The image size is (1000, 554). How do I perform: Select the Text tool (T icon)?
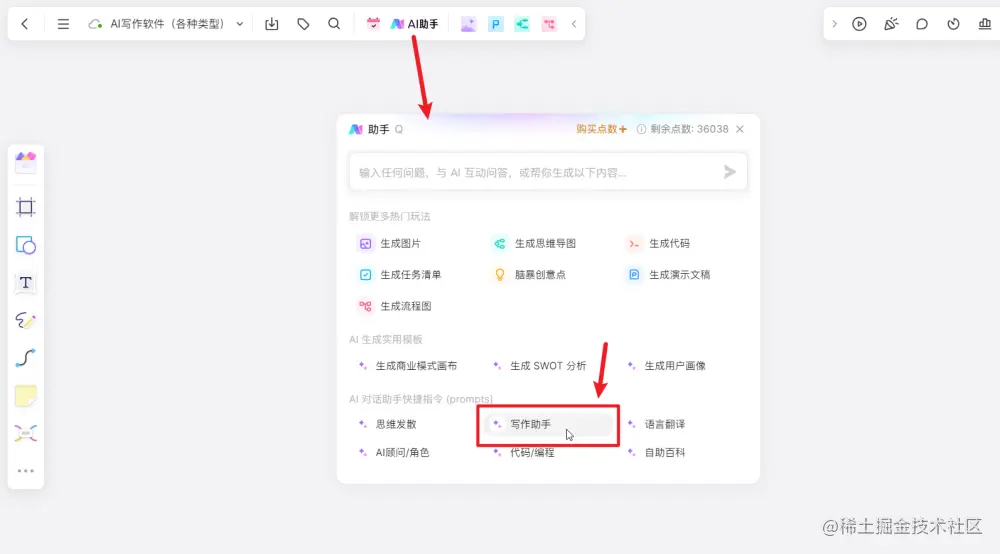click(x=26, y=283)
